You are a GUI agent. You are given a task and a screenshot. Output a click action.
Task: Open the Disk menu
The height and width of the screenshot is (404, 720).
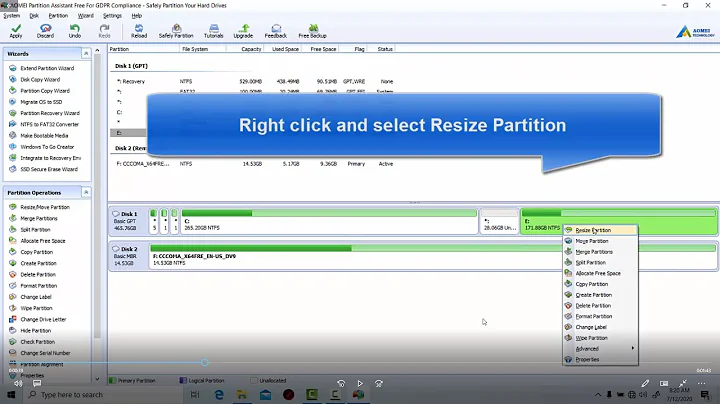(x=34, y=16)
